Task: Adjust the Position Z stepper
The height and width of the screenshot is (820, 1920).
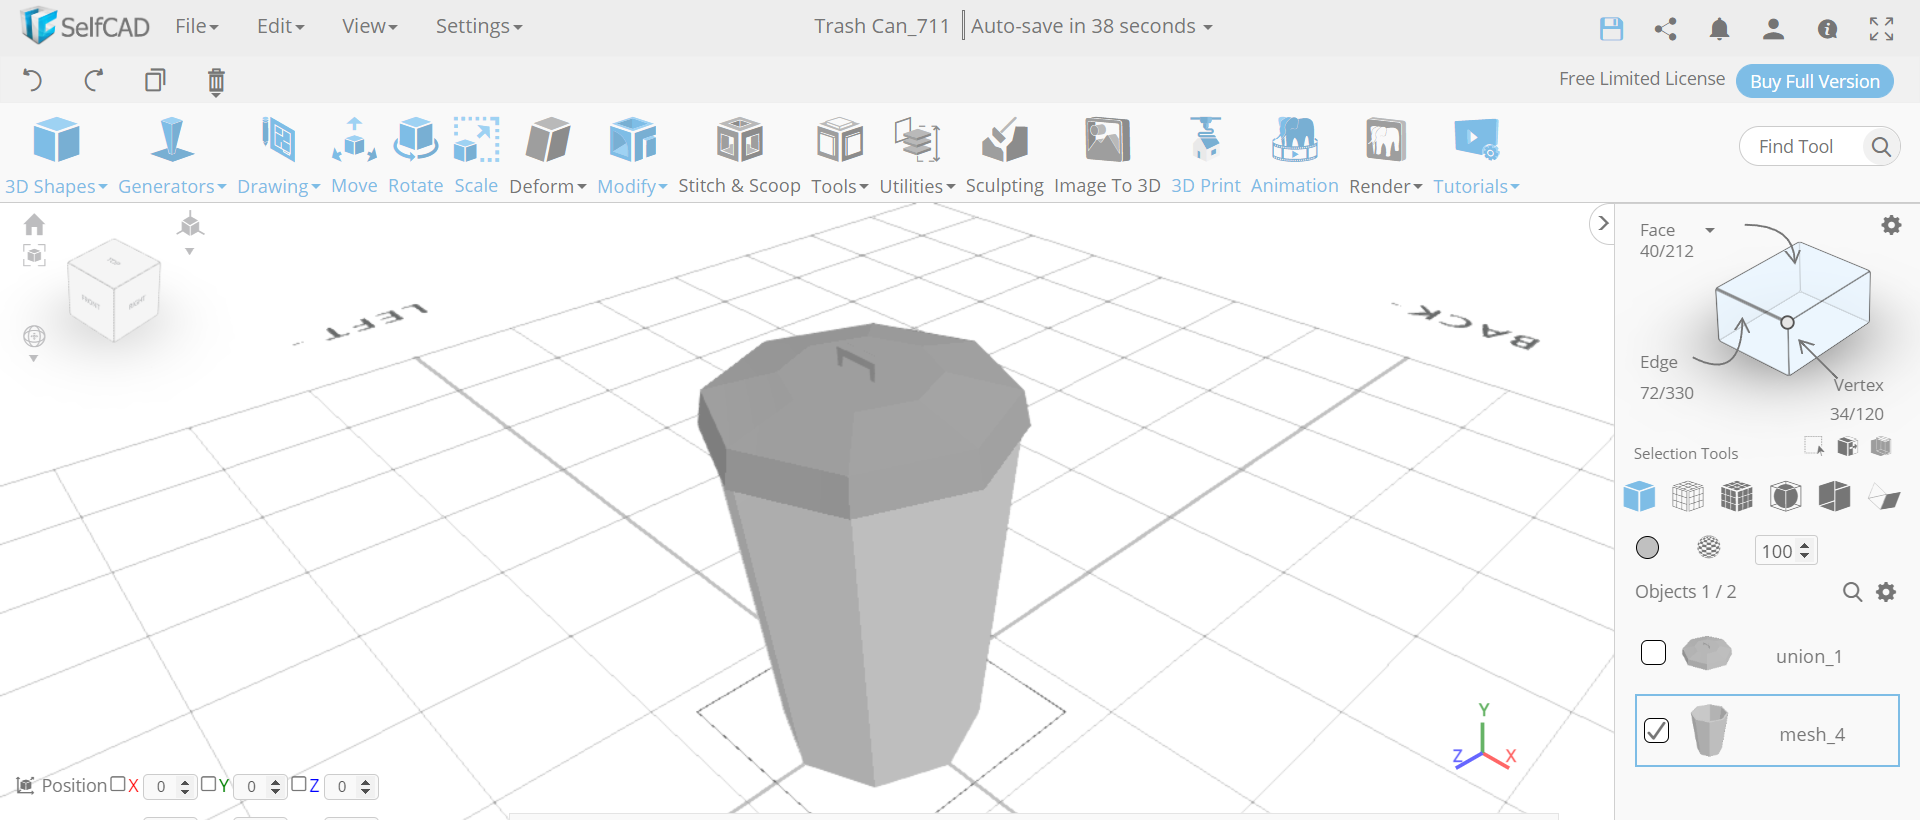Action: click(366, 787)
